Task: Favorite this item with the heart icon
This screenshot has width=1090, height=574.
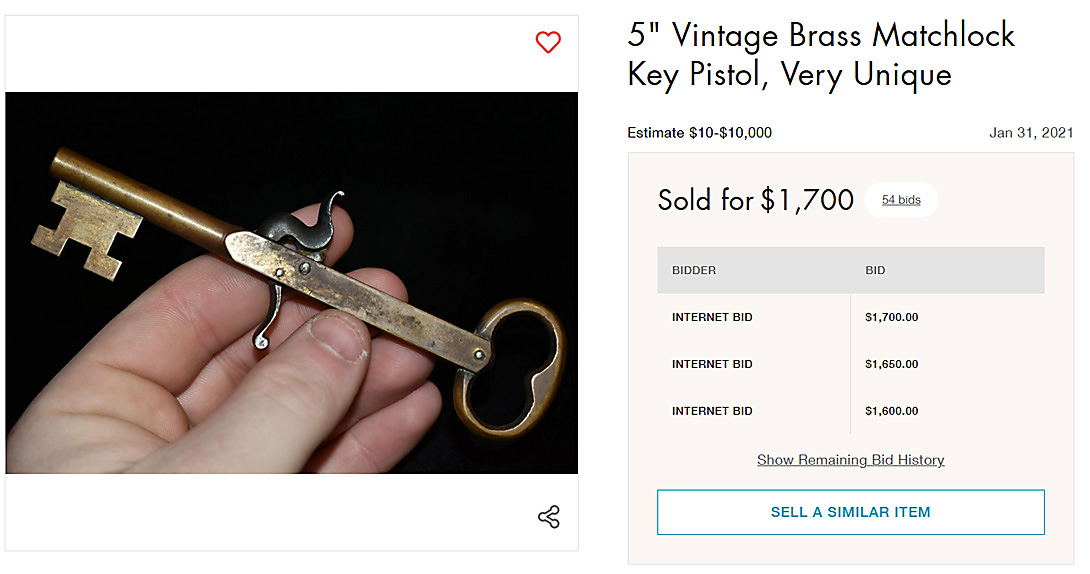Action: (x=548, y=42)
